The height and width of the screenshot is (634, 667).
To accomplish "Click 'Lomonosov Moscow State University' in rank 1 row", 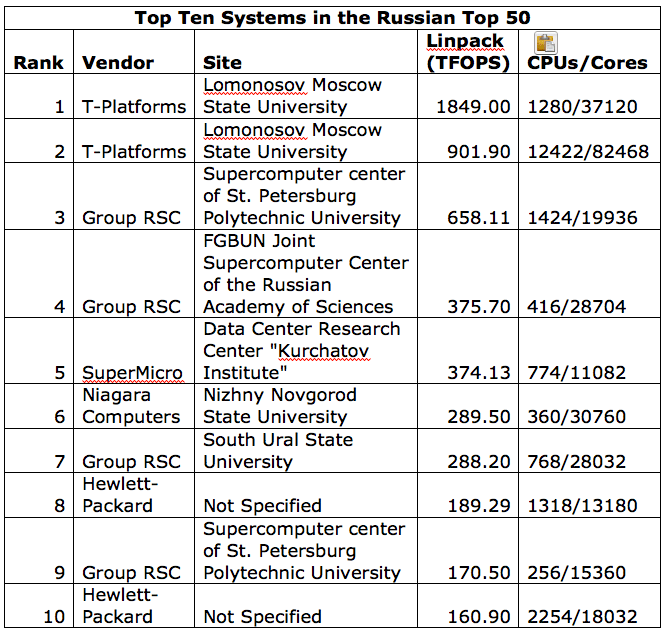I will click(x=292, y=96).
